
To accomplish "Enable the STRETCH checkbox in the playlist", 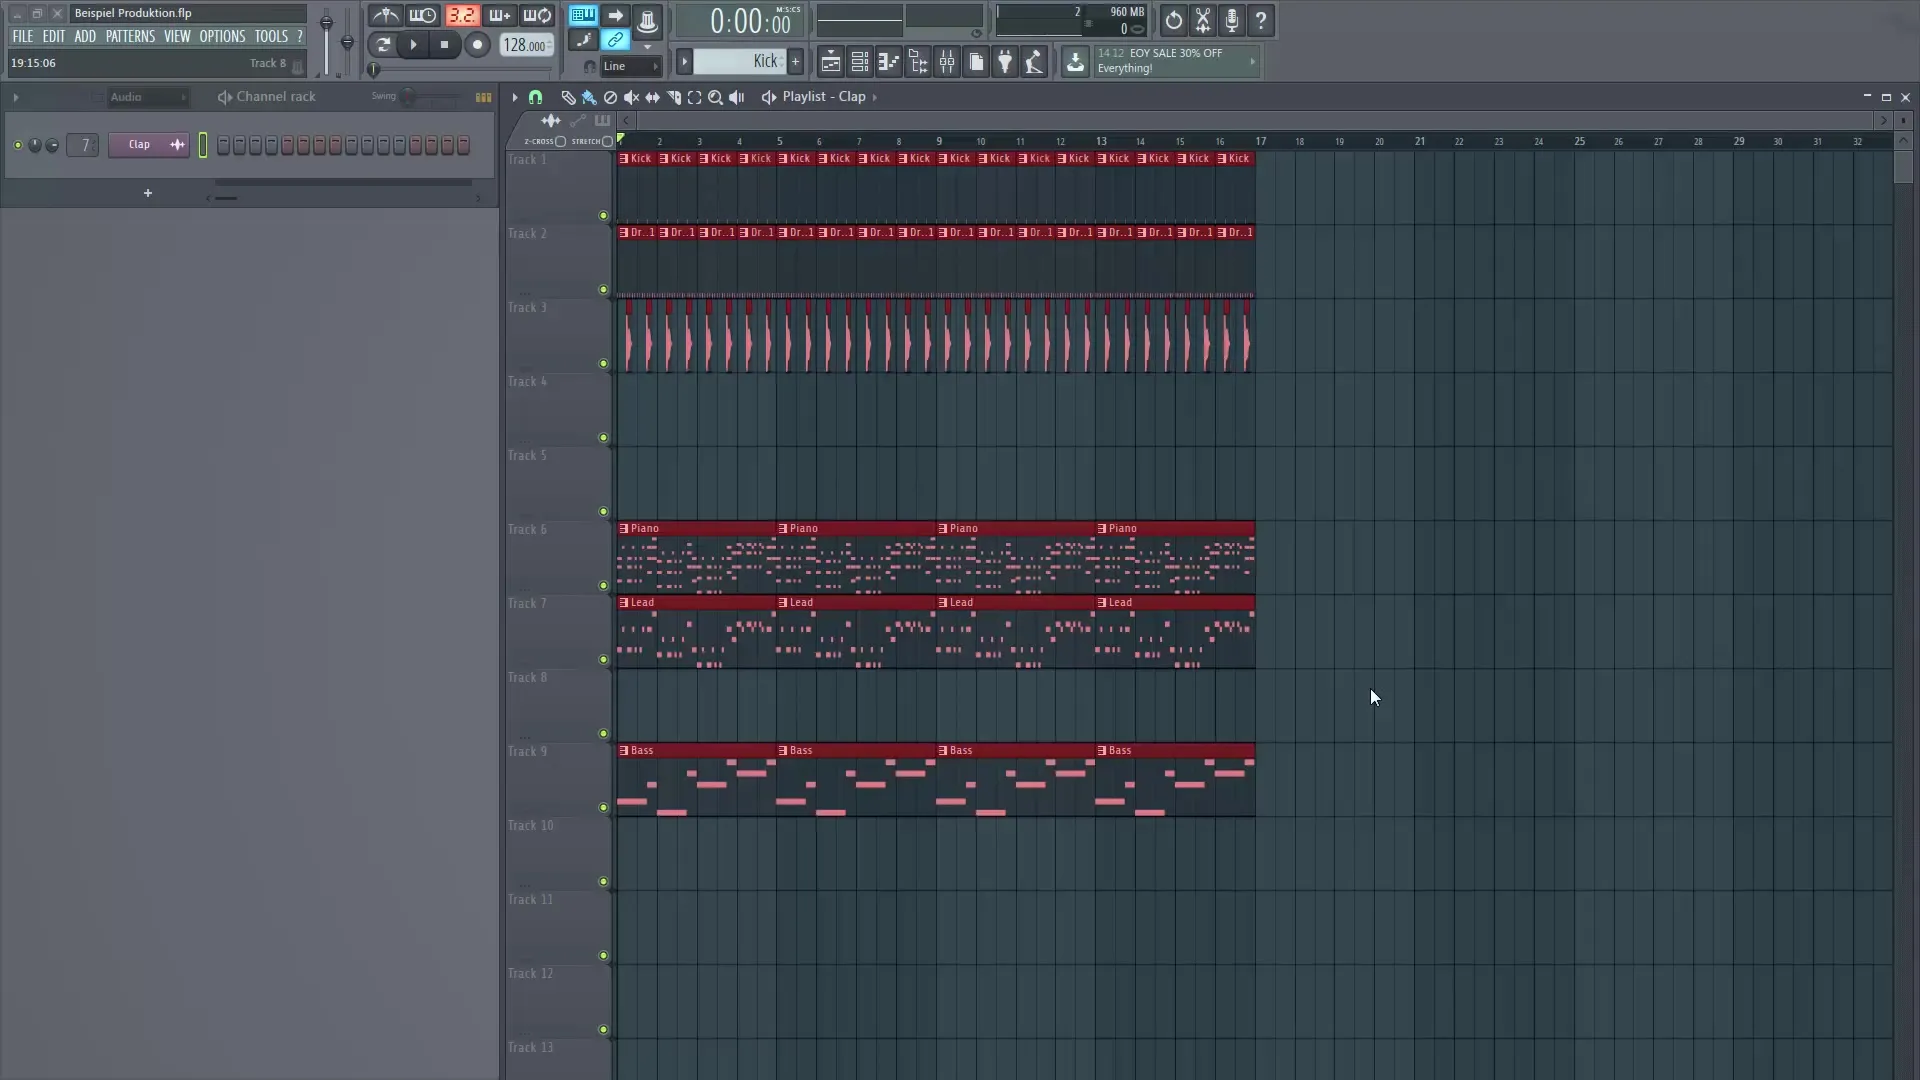I will coord(608,142).
